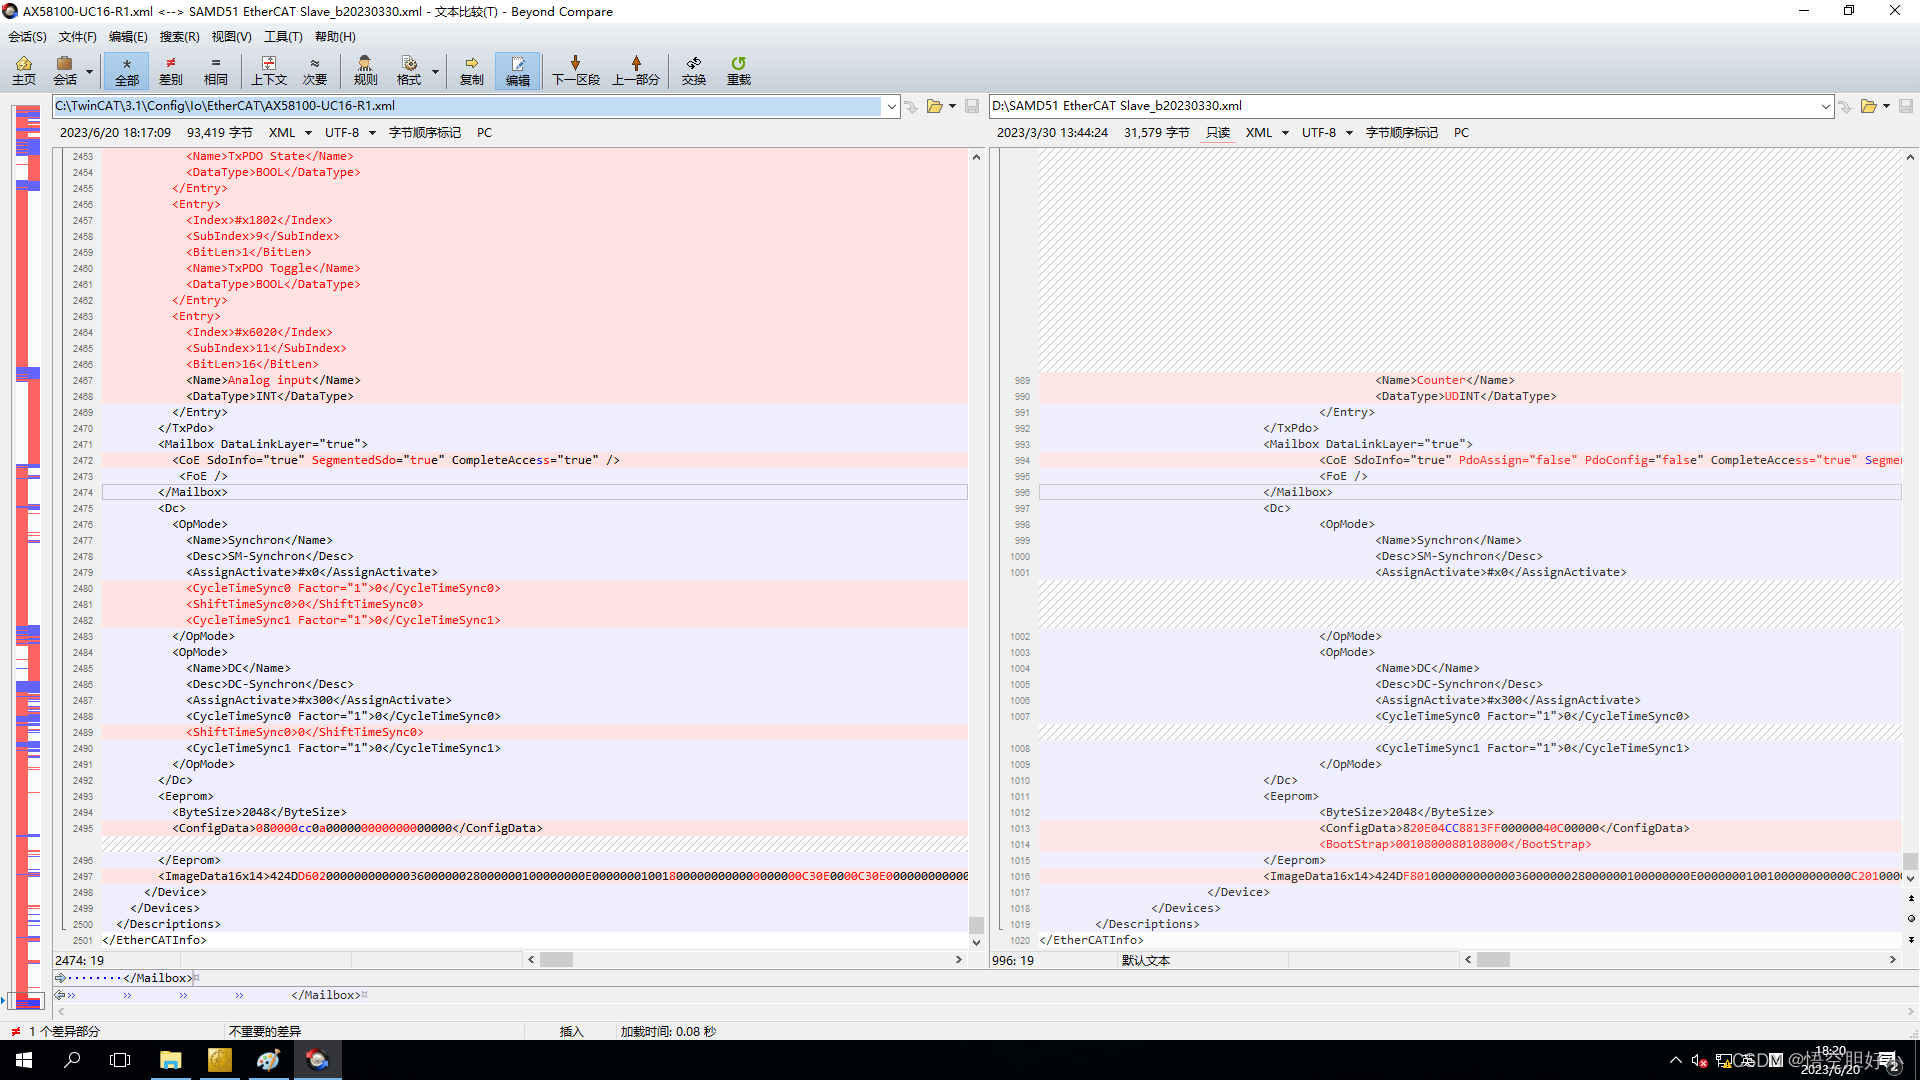Open the 帮助(H) menu
Viewport: 1920px width, 1080px height.
335,37
